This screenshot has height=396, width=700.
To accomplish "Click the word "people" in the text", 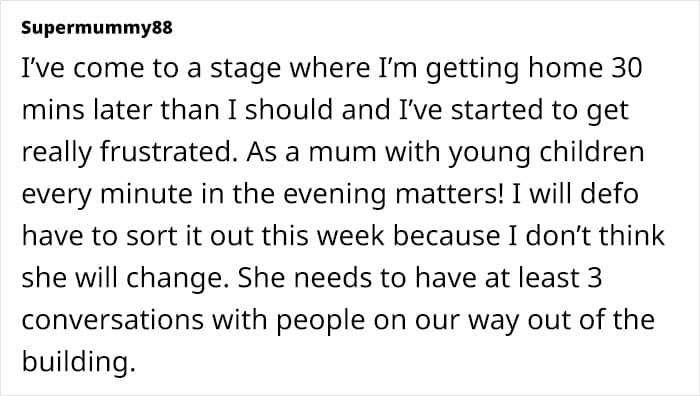I will pyautogui.click(x=321, y=321).
